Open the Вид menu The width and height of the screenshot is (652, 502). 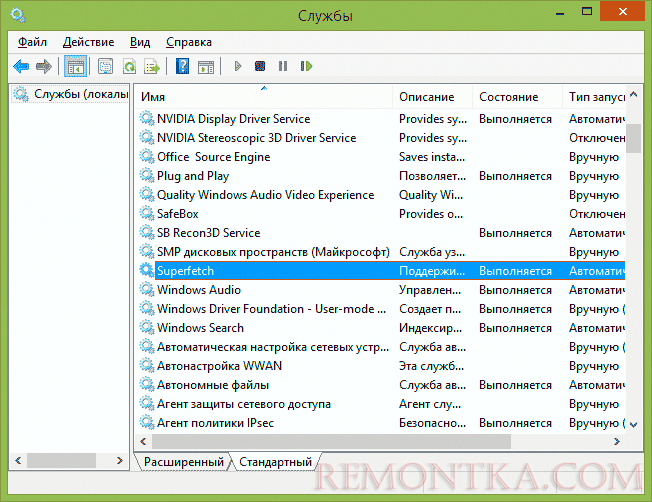[140, 42]
